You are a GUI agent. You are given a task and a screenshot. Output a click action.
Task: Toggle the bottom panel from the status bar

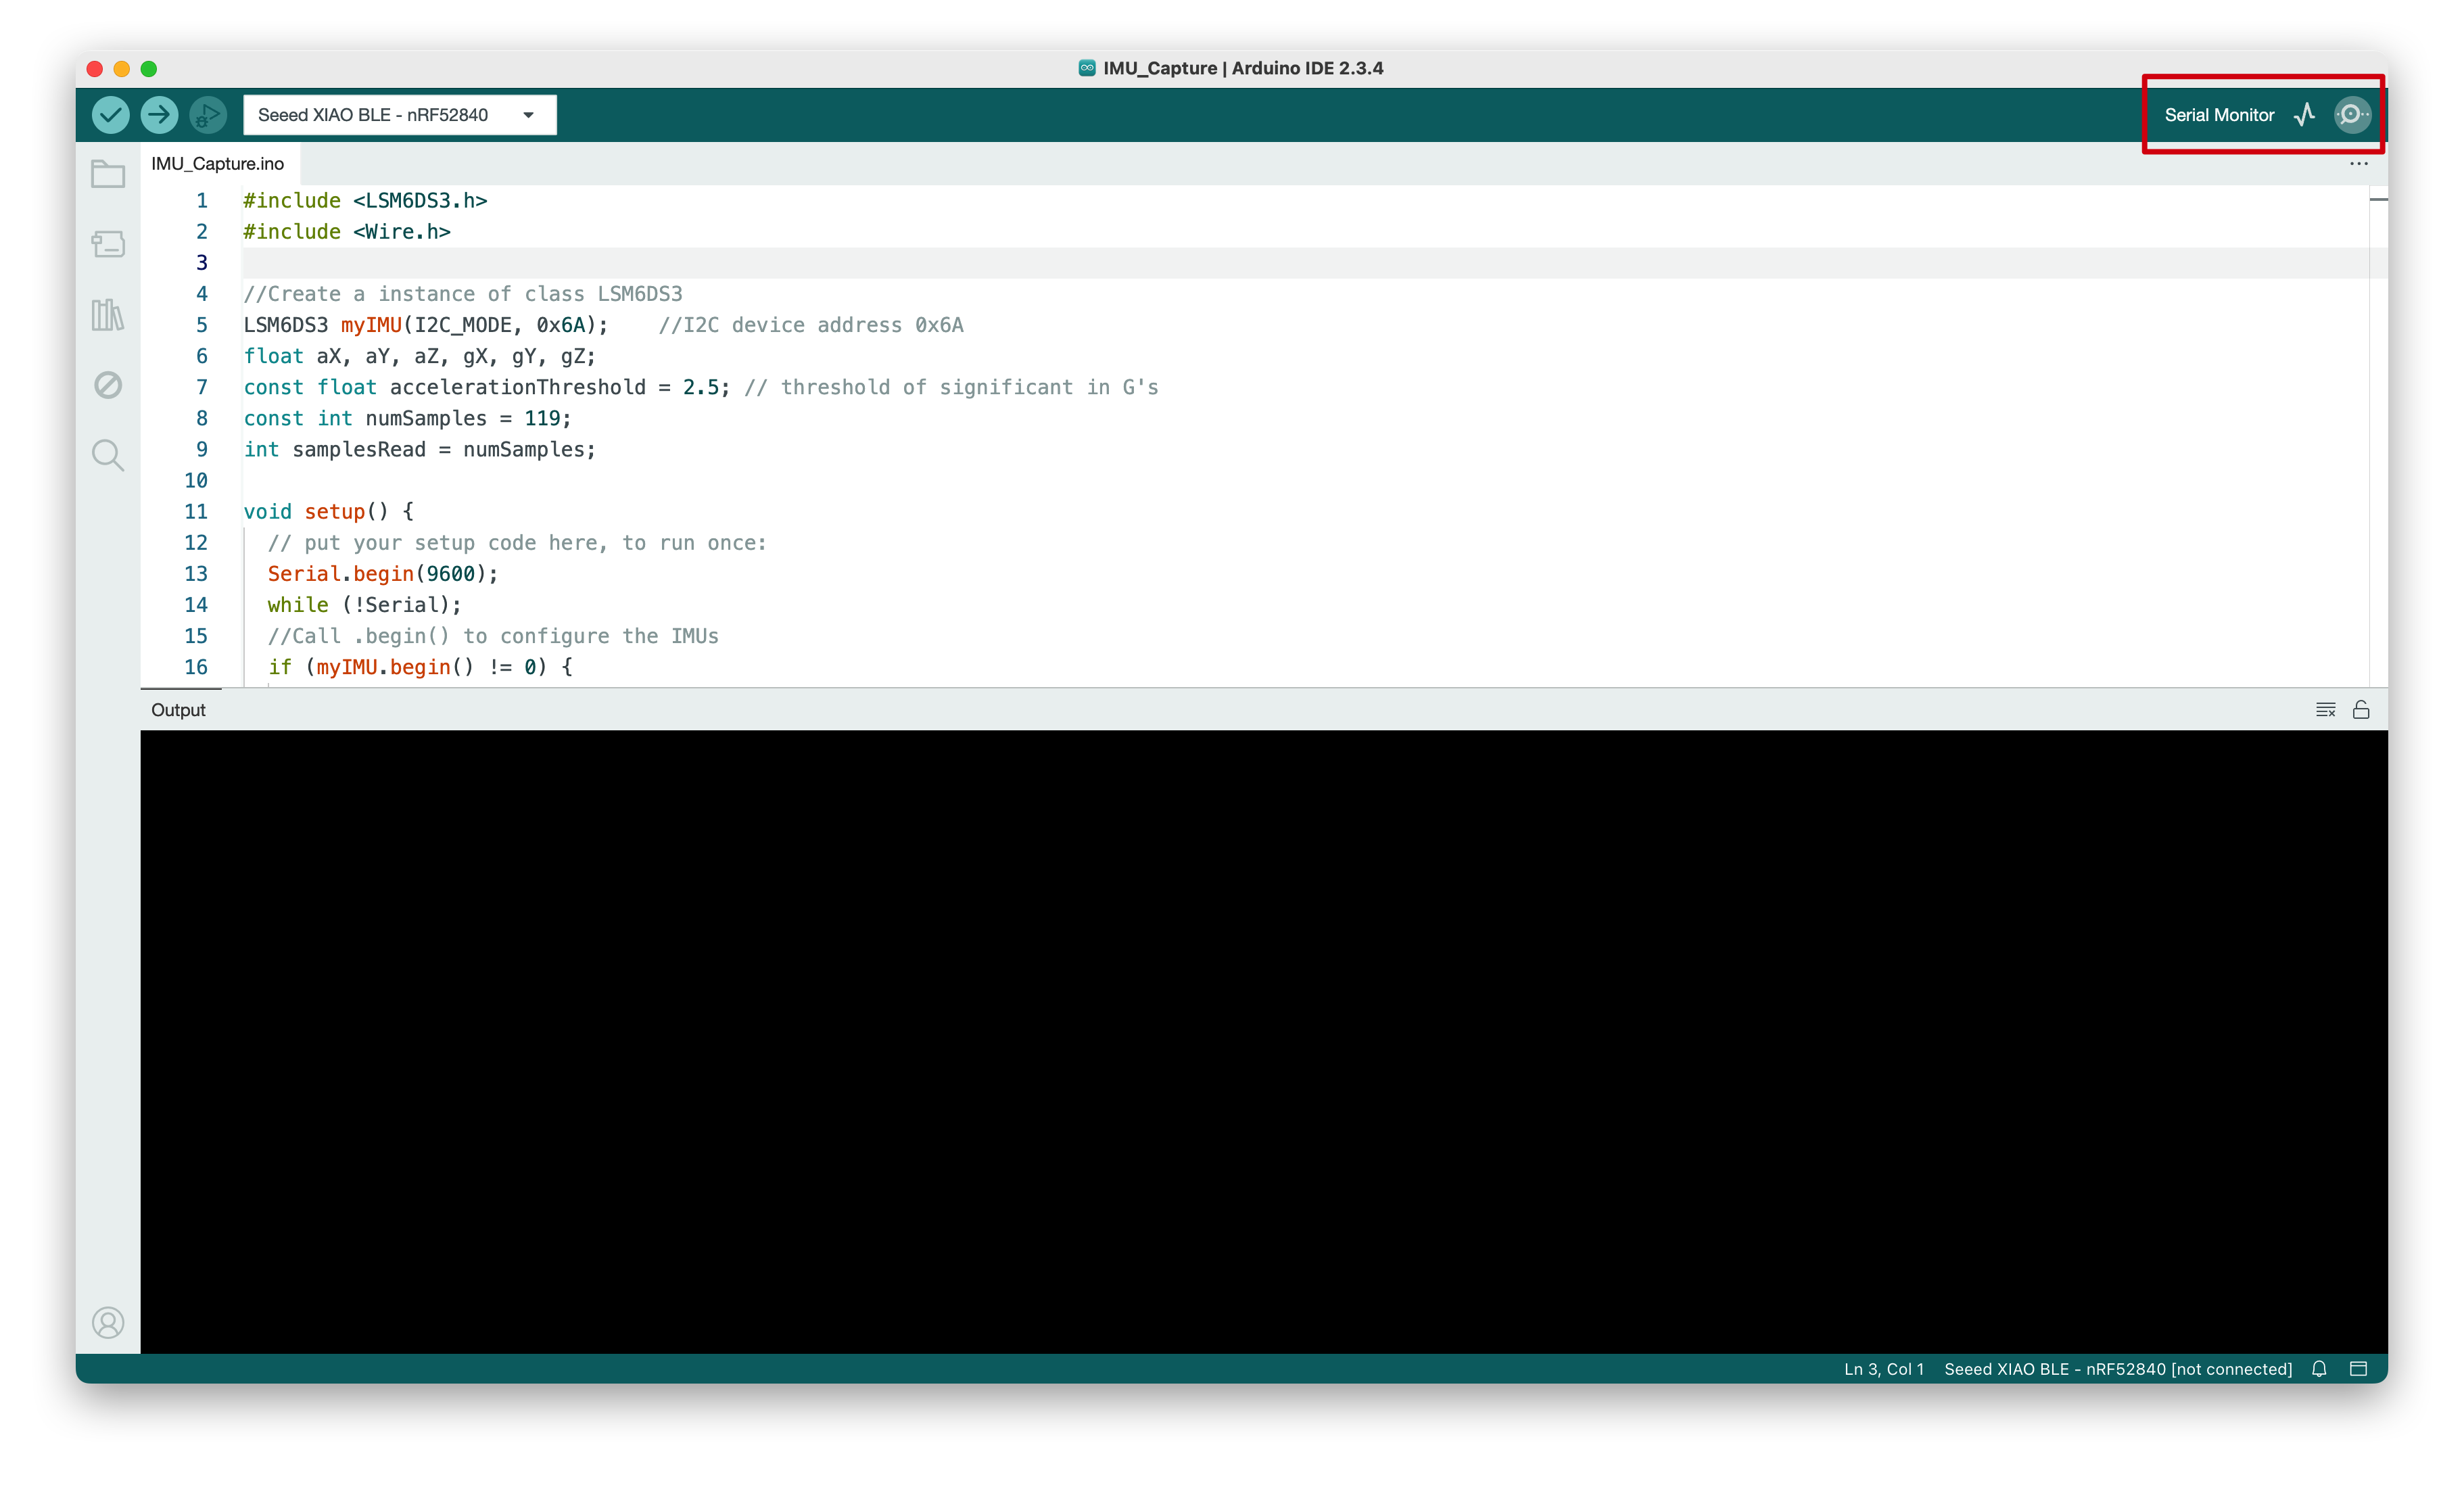coord(2358,1369)
